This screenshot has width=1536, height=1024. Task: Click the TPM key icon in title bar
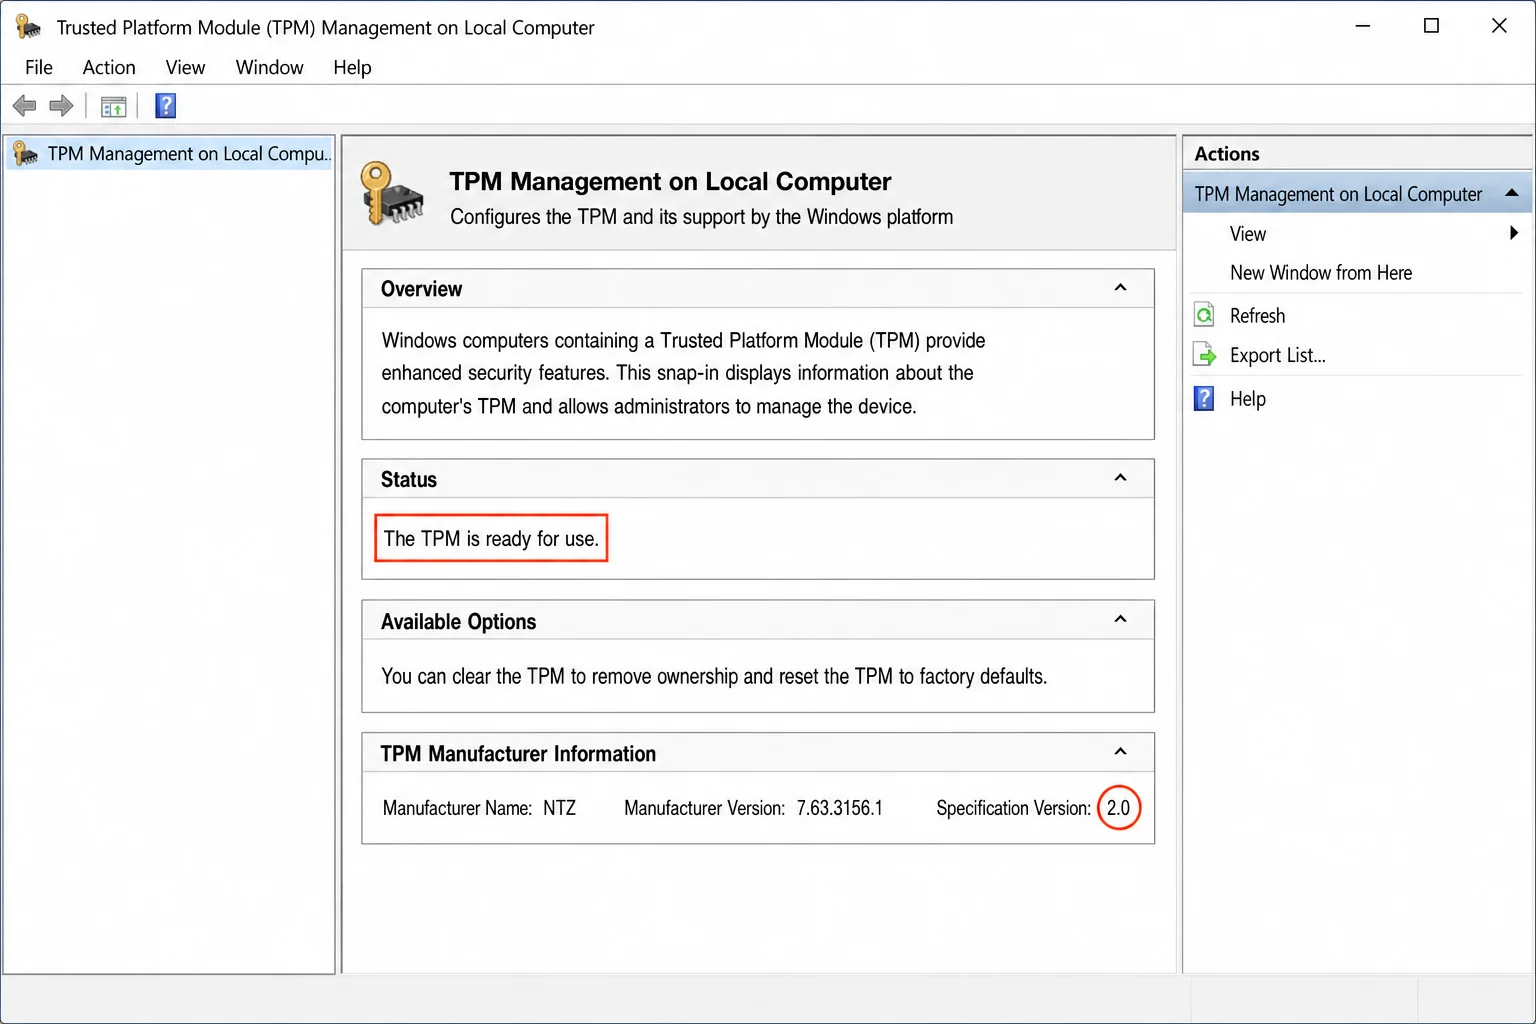click(x=28, y=27)
